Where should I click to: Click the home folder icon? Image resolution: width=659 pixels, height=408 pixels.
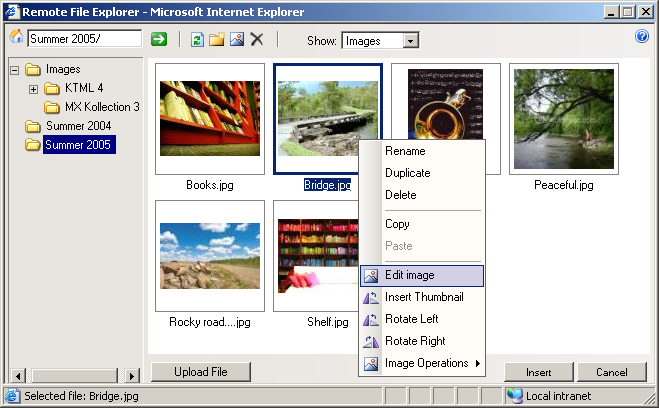coord(16,37)
